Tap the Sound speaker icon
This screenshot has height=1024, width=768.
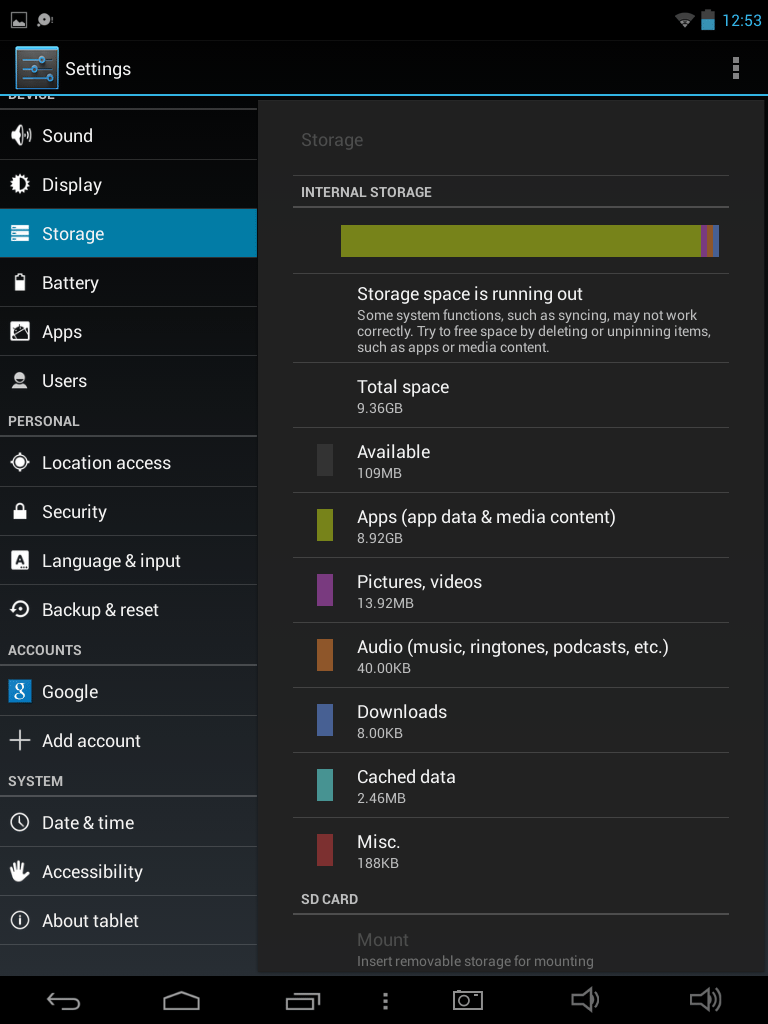(20, 136)
